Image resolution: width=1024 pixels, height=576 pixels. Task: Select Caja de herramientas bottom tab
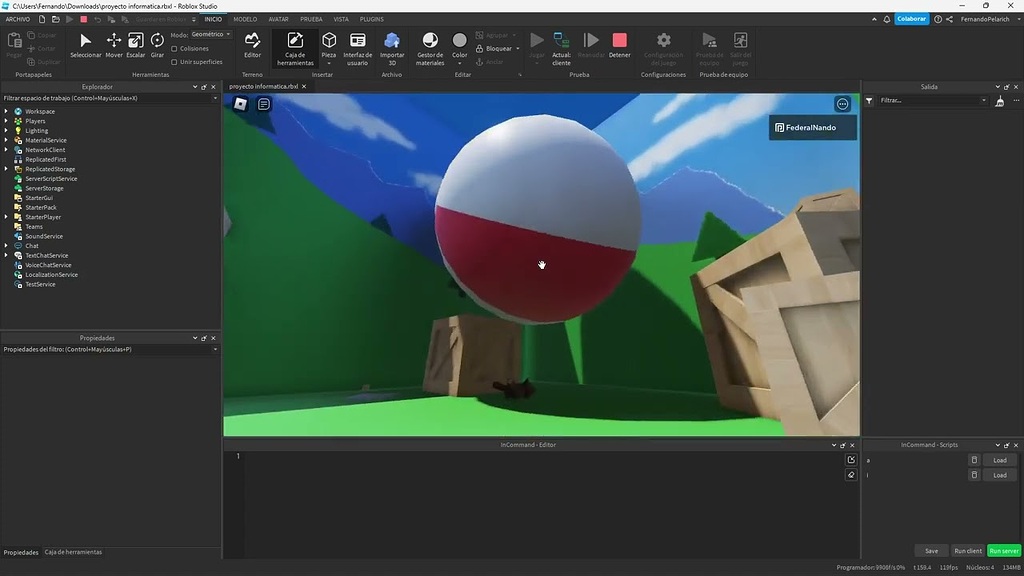point(73,552)
